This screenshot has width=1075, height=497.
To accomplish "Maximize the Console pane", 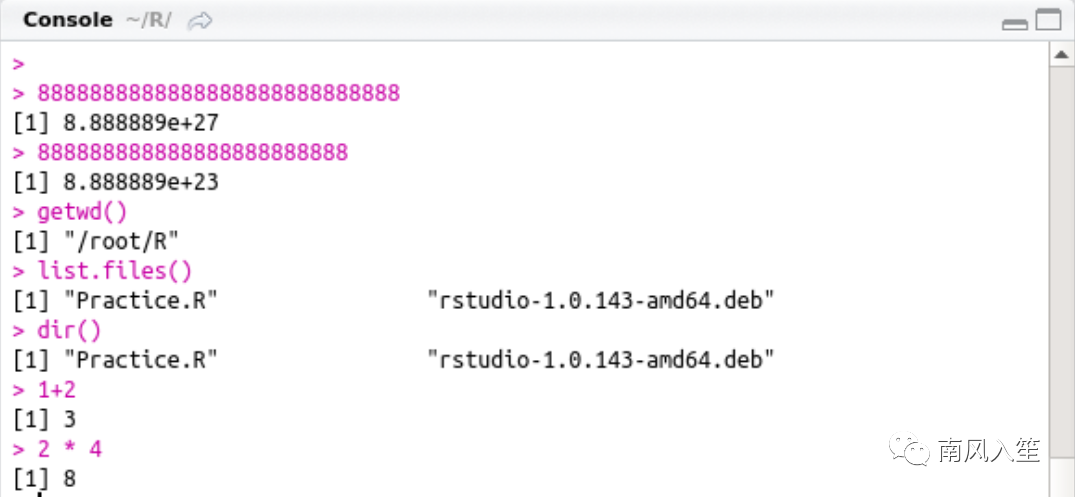I will [x=1048, y=20].
